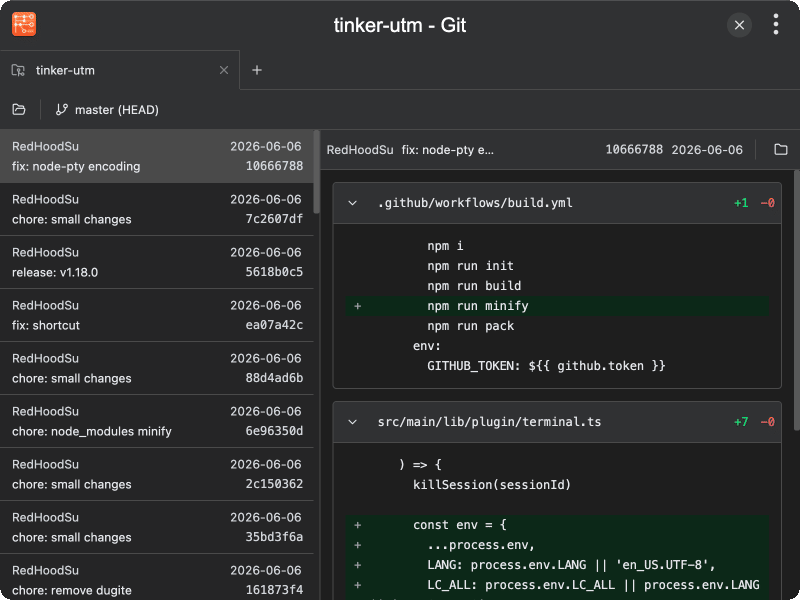Select commit ea07a42c fix: shortcut
Screen dimensions: 800x600
click(x=157, y=315)
